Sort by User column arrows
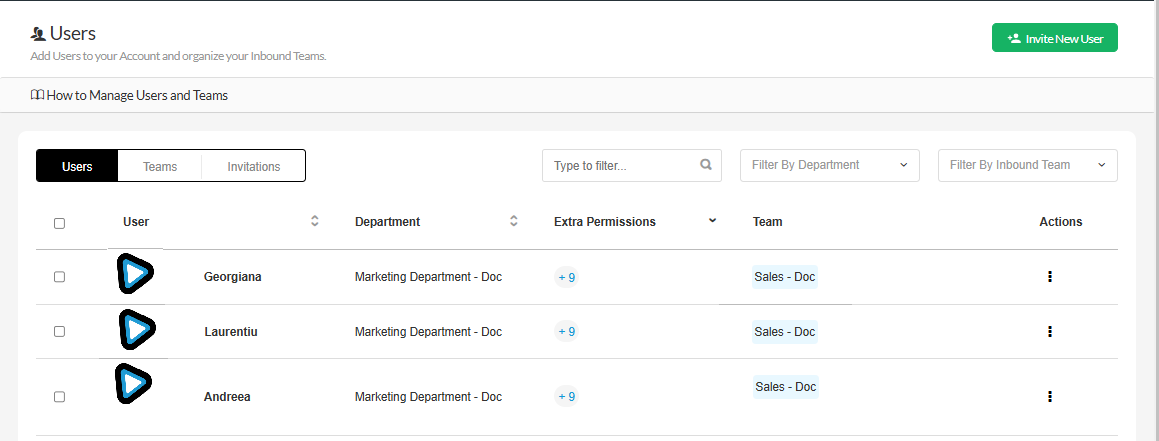1159x441 pixels. click(x=315, y=221)
